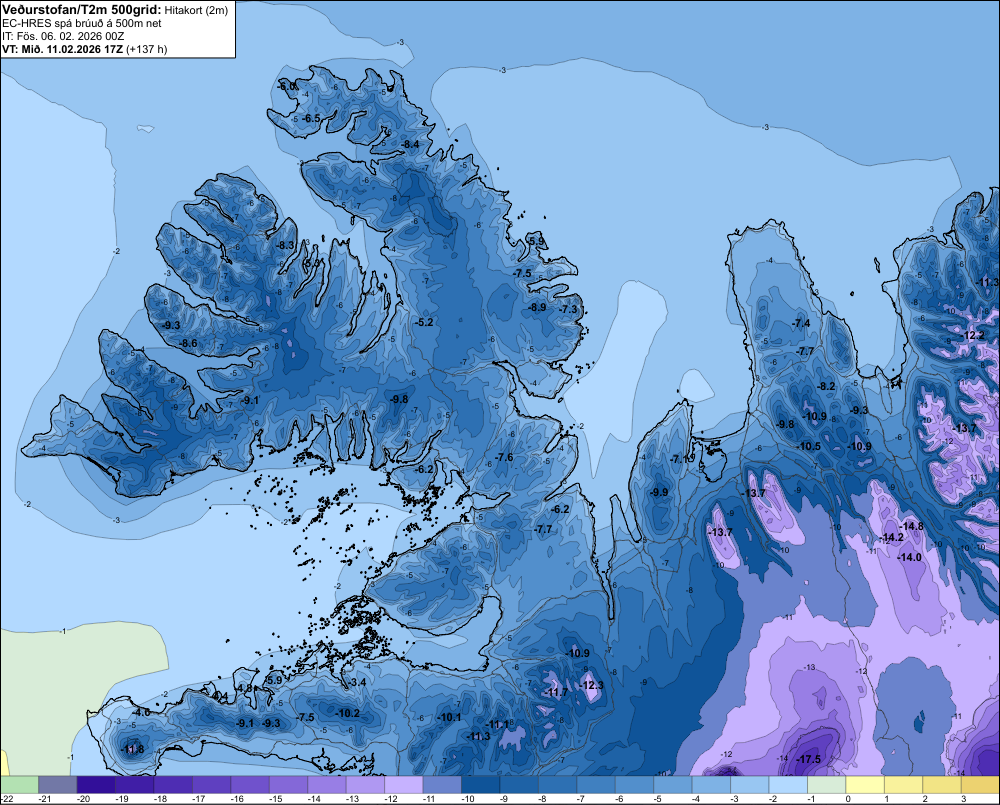The width and height of the screenshot is (1000, 805).
Task: Click the -11.8 temperature value
Action: [x=133, y=749]
